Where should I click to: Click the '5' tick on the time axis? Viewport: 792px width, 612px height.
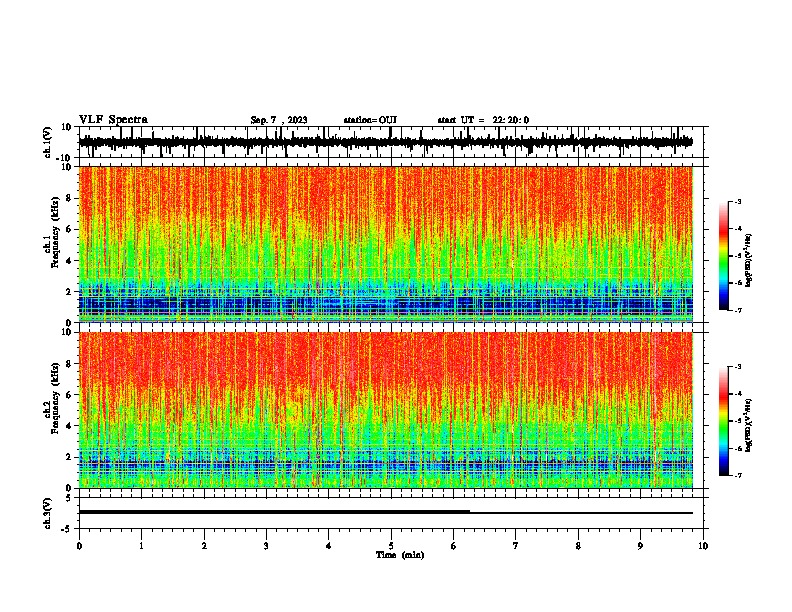pos(391,546)
